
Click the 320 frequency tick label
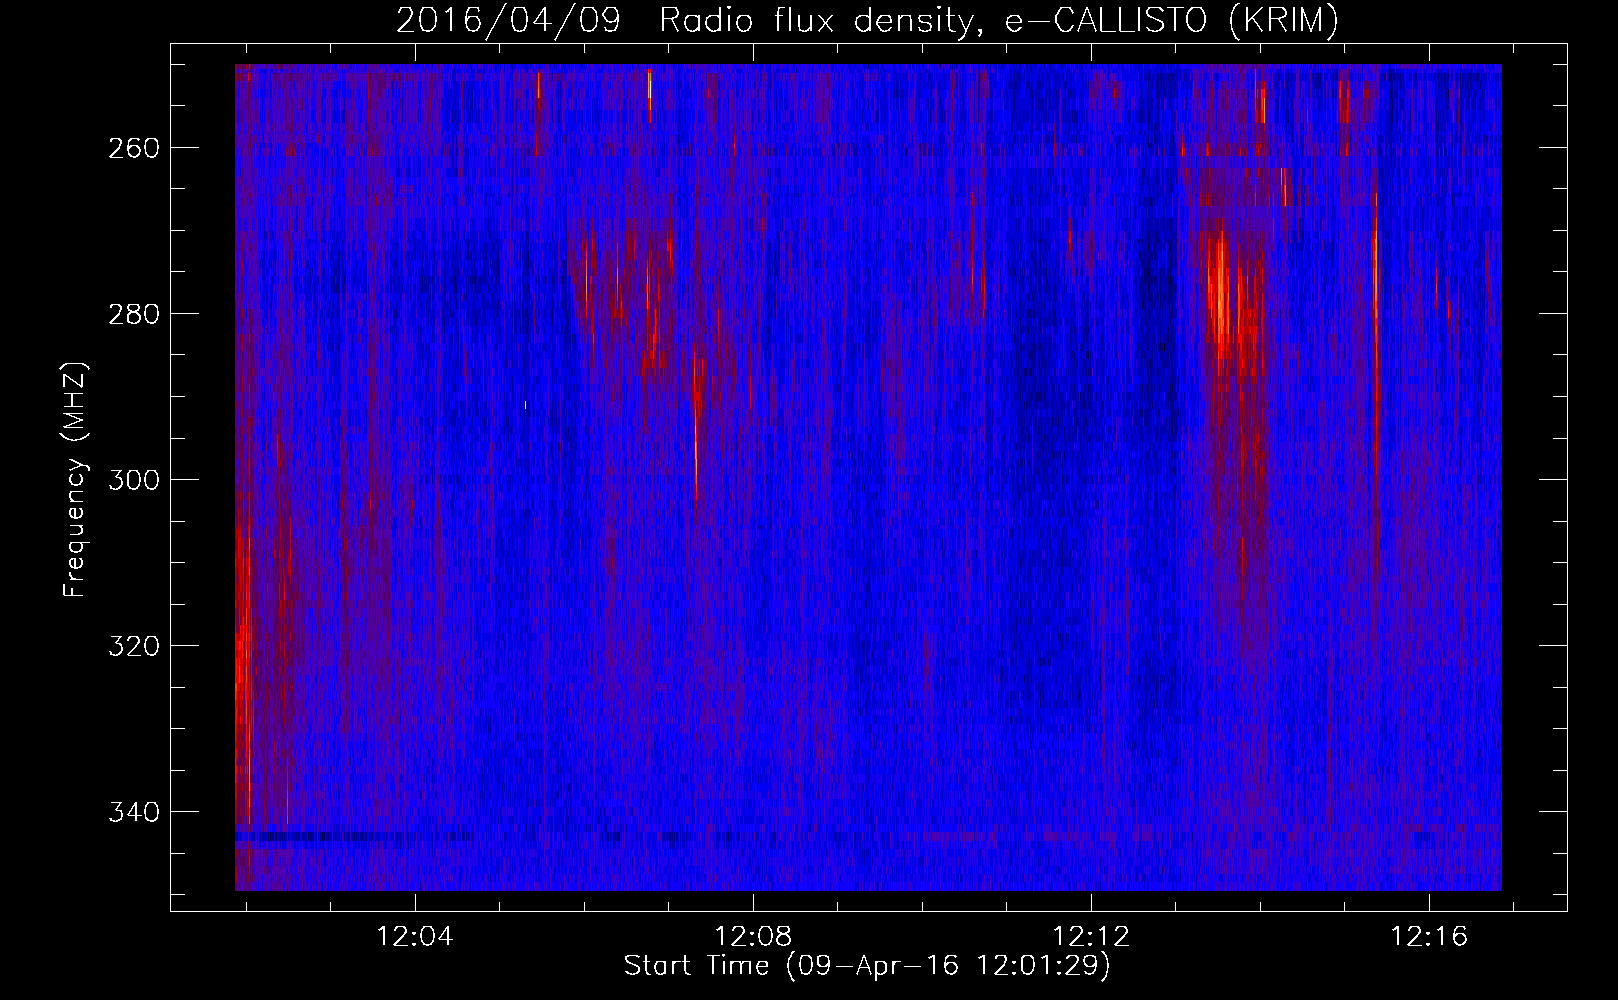132,646
